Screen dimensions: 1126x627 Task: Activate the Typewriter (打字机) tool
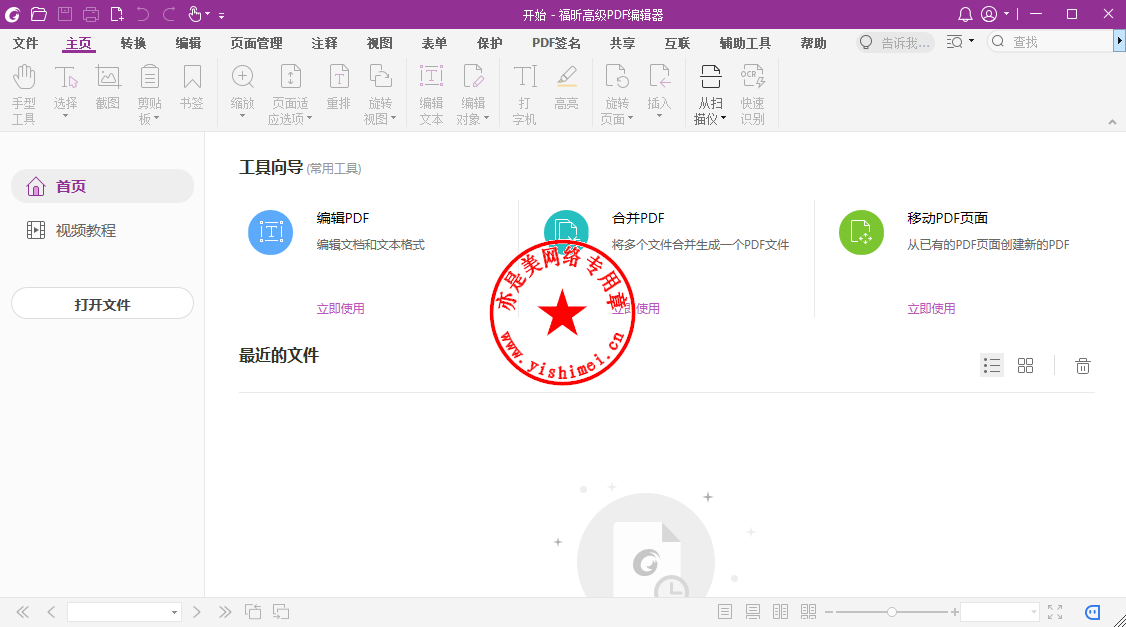[x=524, y=94]
